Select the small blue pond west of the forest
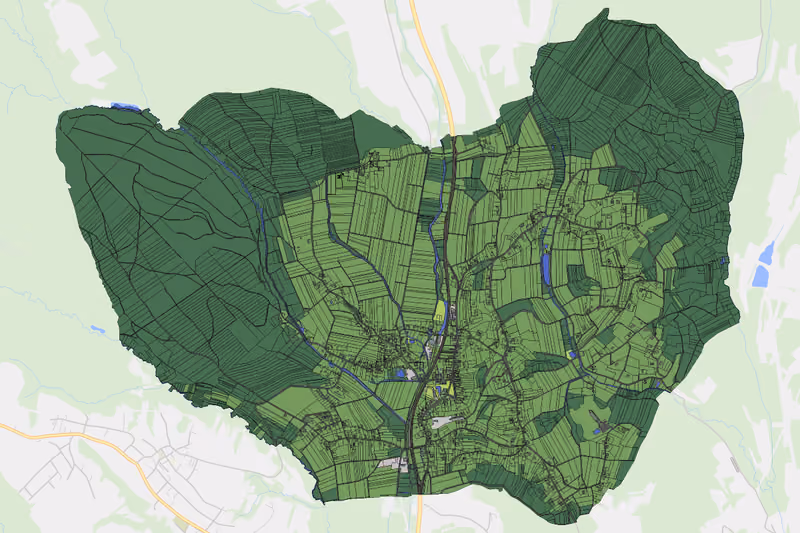This screenshot has height=533, width=800. click(97, 329)
